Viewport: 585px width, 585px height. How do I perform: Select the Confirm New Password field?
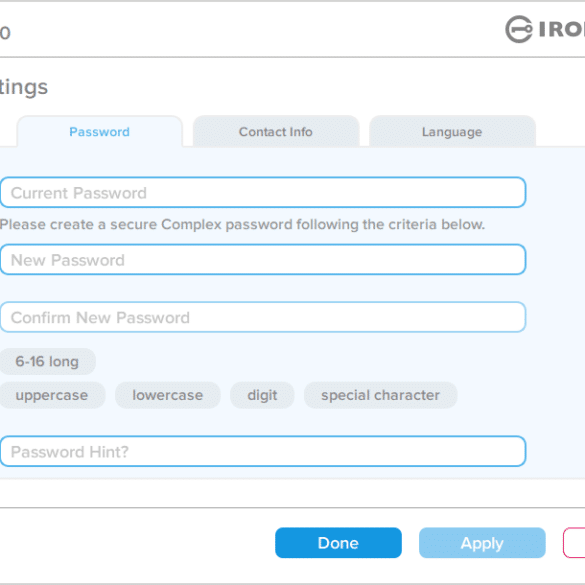[x=263, y=317]
